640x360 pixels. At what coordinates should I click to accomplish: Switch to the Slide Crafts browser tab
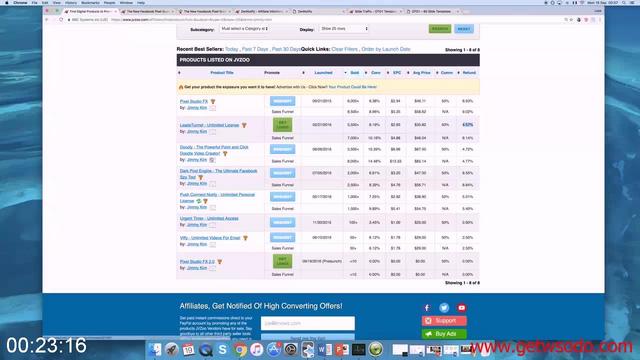pos(376,11)
